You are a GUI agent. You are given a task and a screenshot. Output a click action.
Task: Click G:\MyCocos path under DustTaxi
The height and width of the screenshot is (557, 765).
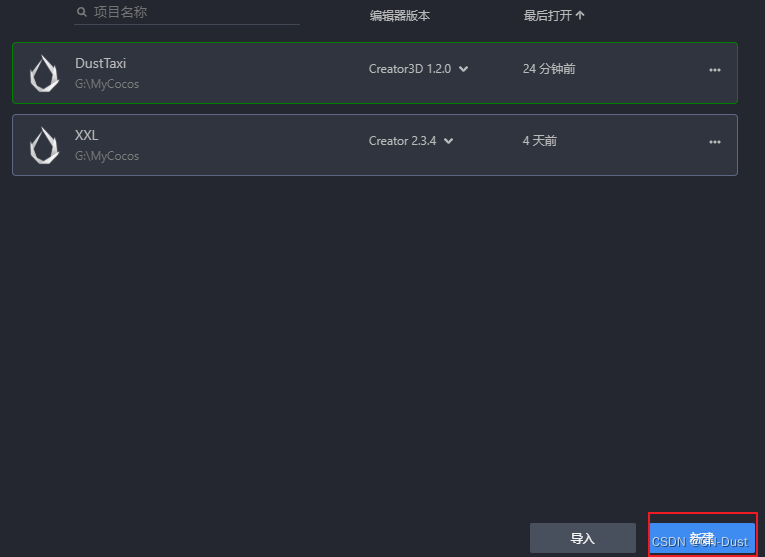(107, 84)
